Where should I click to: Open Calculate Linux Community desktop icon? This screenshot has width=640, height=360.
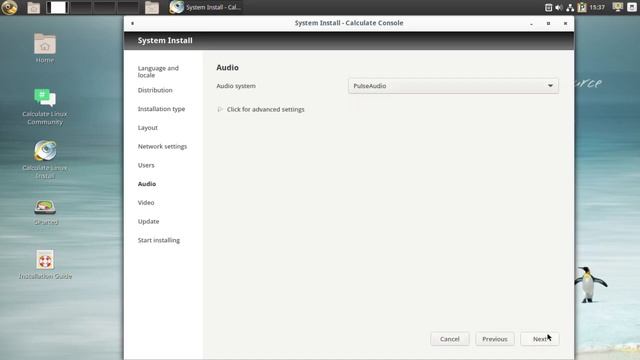click(45, 107)
